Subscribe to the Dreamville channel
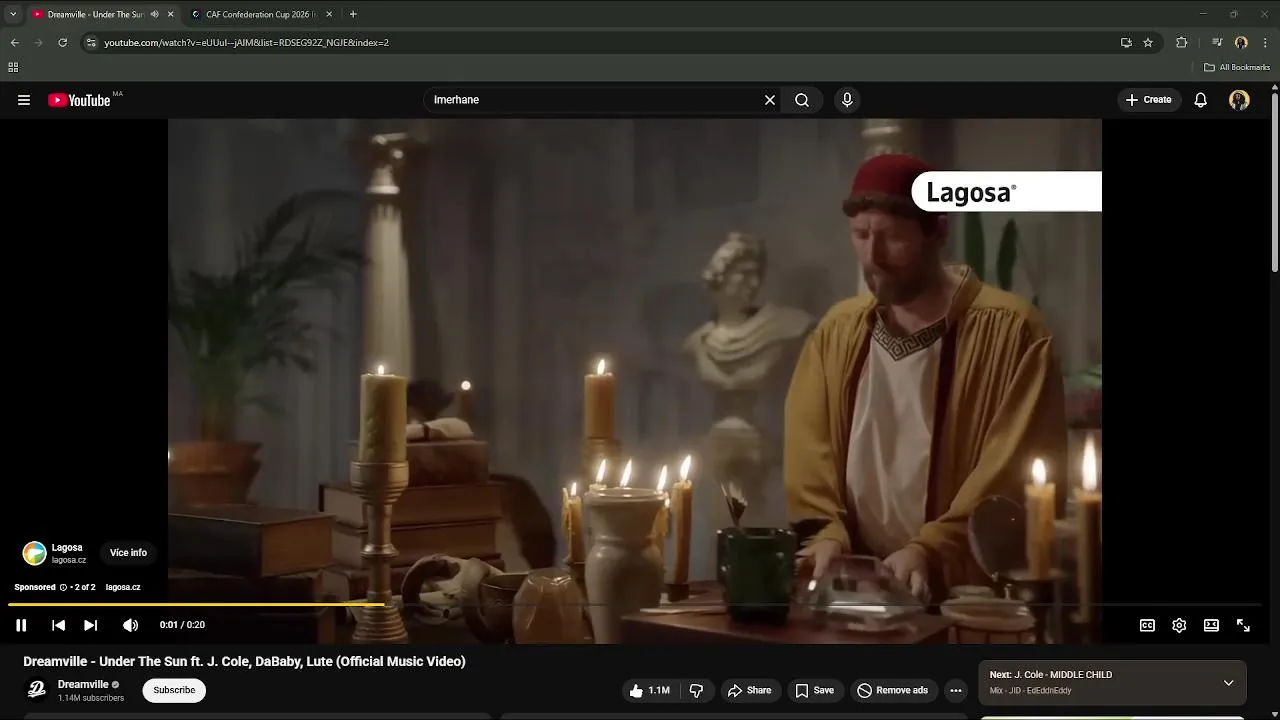 point(174,690)
